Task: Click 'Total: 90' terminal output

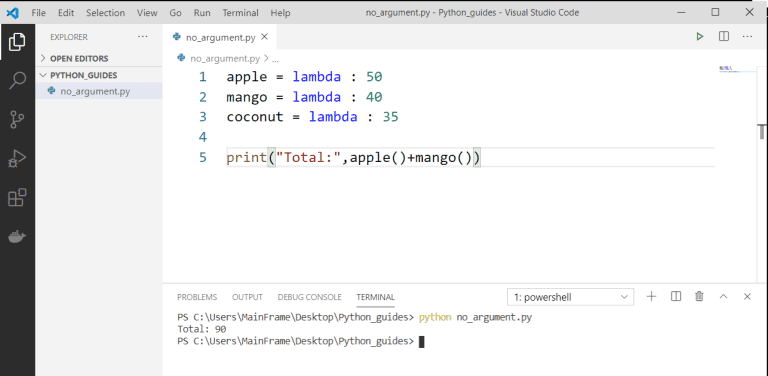Action: tap(202, 329)
